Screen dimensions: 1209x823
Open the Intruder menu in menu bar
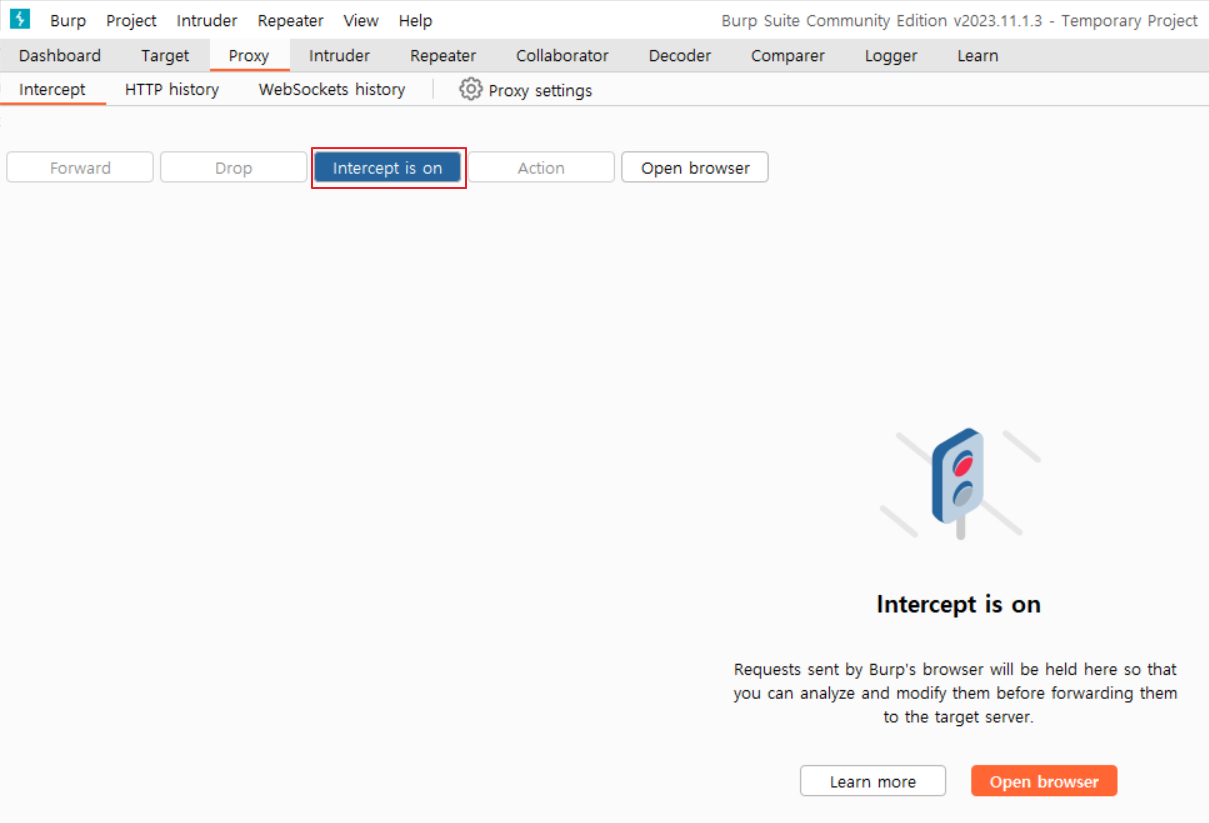[x=207, y=20]
